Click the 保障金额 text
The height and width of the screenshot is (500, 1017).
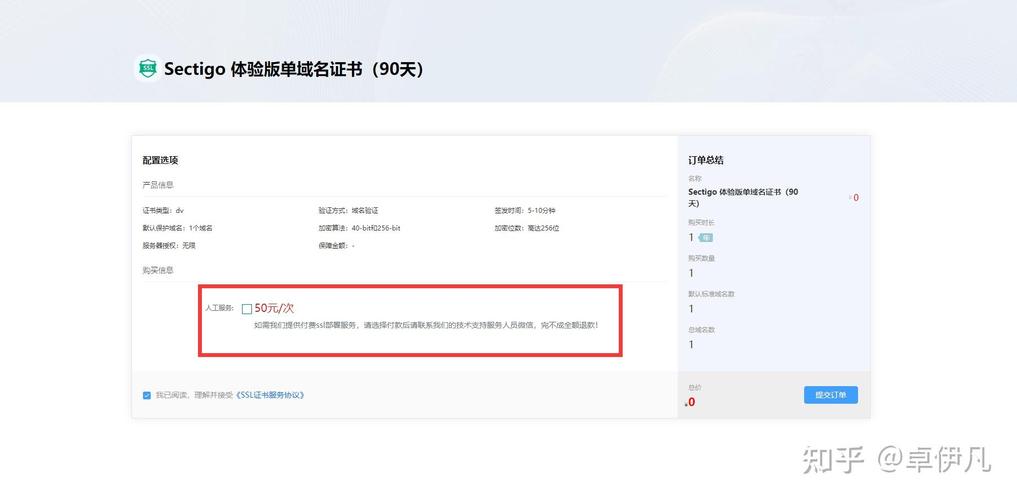[x=336, y=246]
